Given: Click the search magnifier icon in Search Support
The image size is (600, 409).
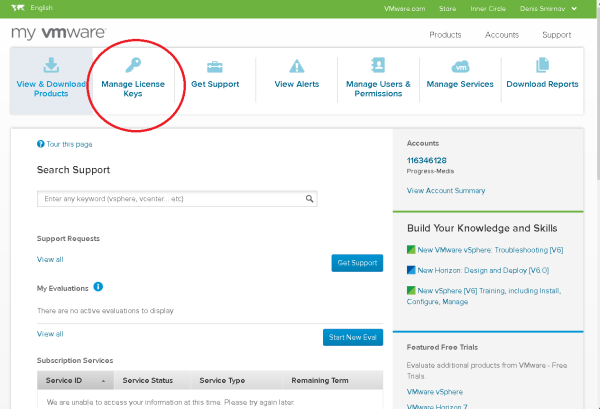Looking at the screenshot, I should 309,199.
